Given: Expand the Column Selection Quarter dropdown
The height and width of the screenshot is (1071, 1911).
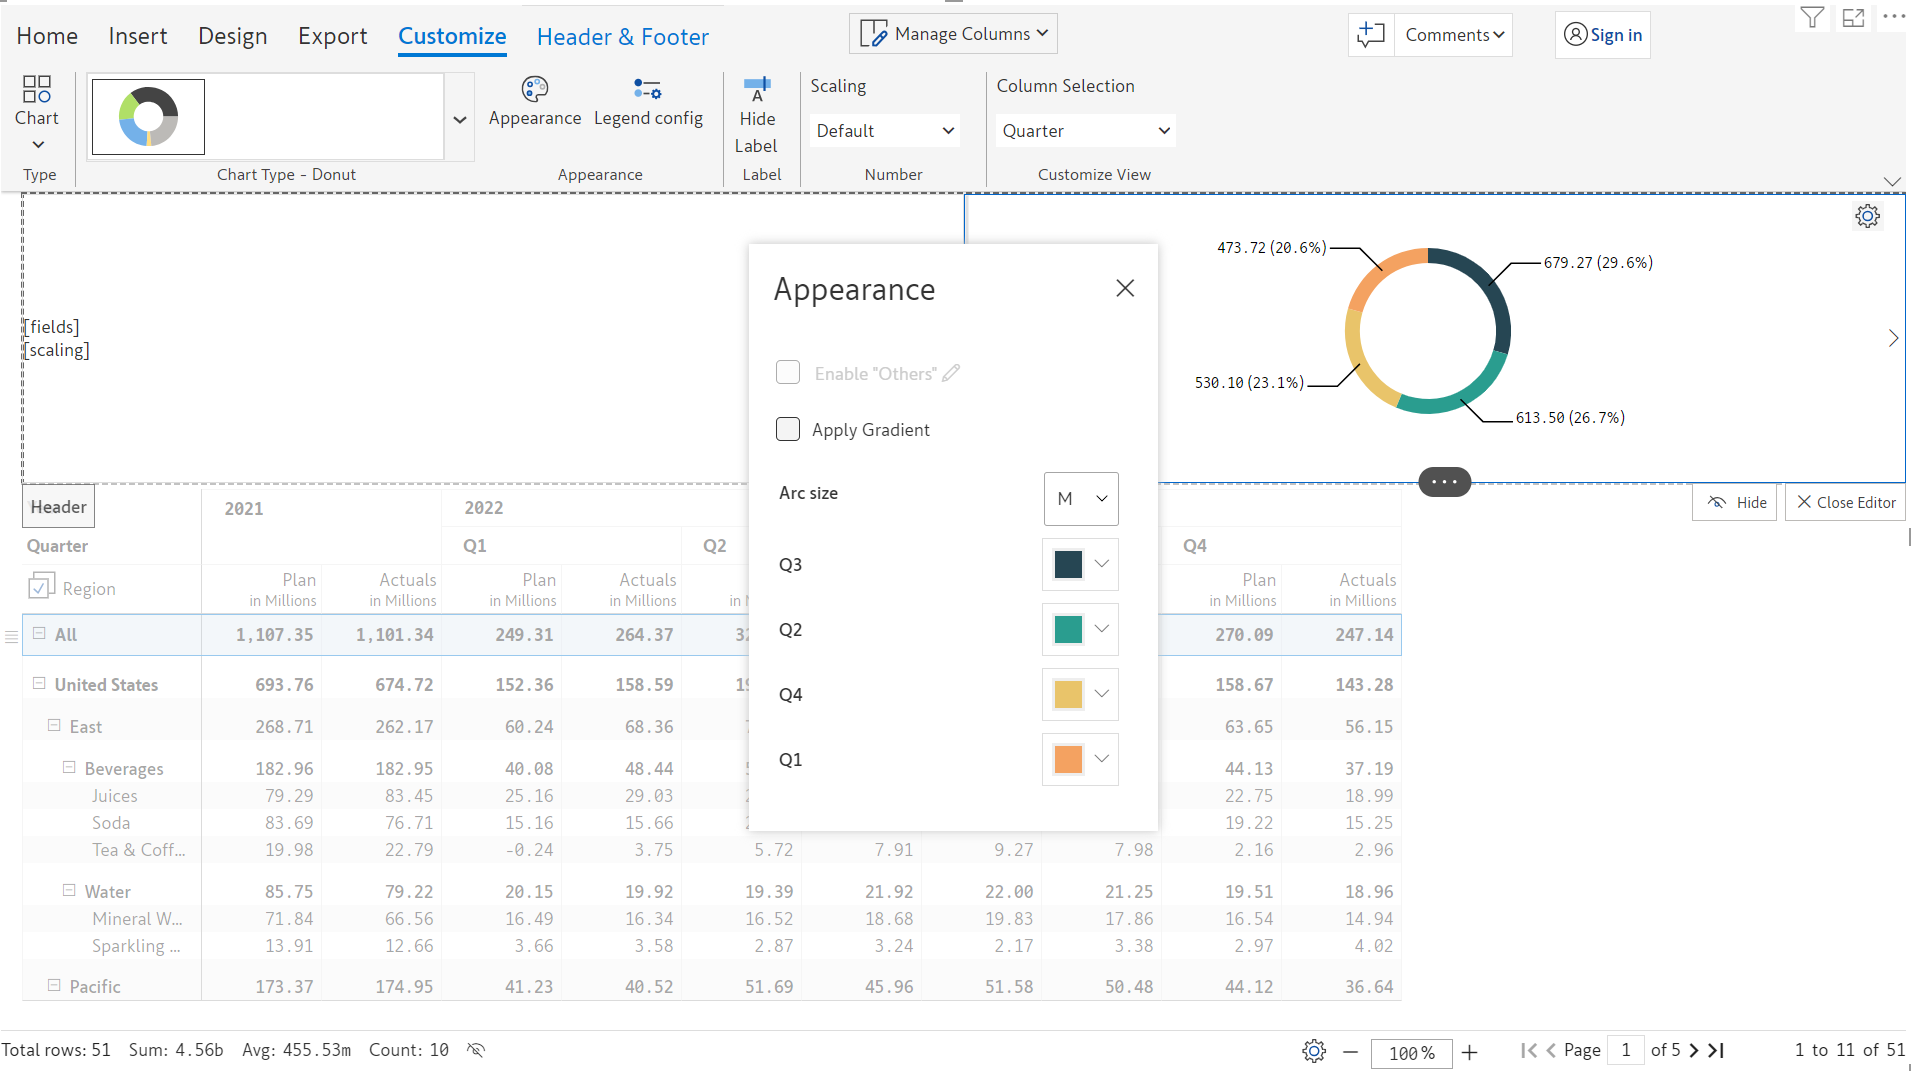Looking at the screenshot, I should click(x=1085, y=131).
